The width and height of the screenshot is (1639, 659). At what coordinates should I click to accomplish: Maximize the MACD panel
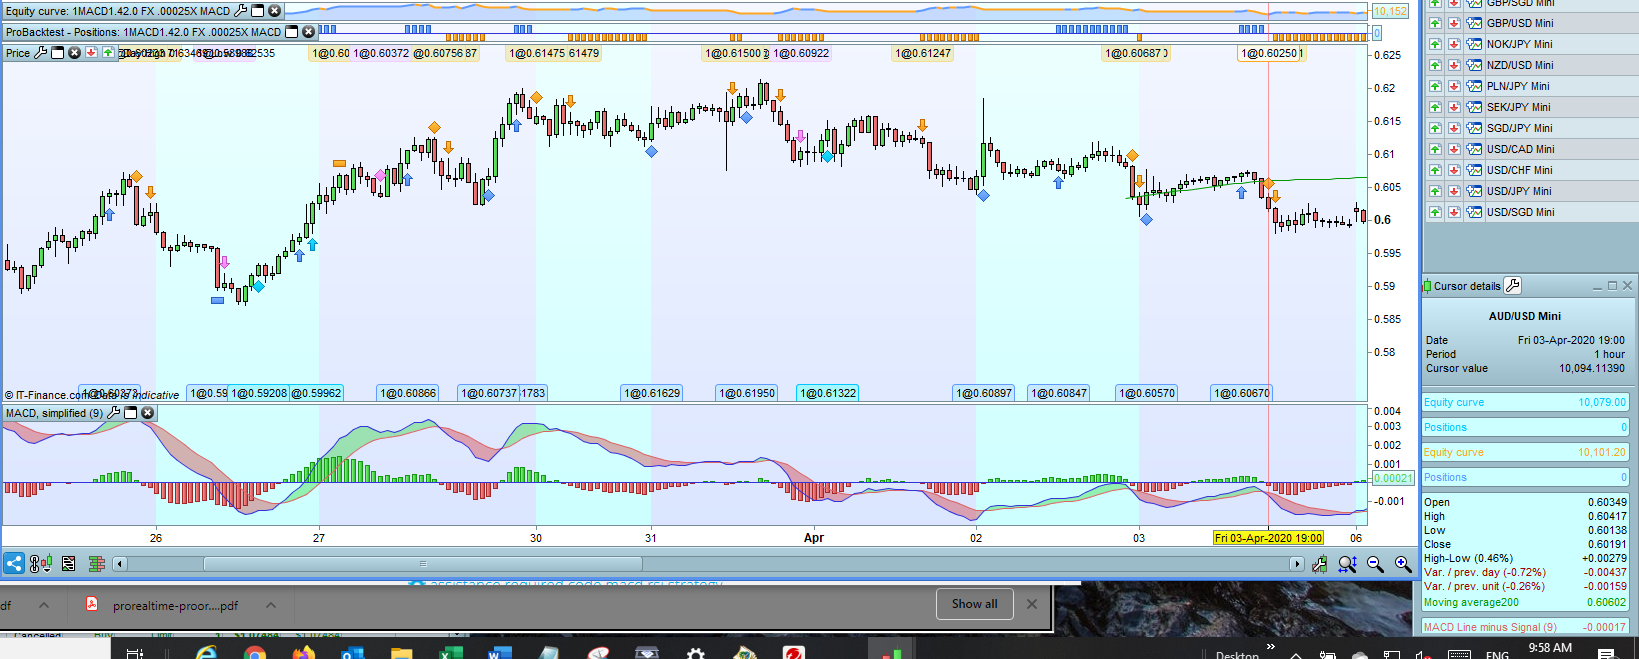click(131, 413)
